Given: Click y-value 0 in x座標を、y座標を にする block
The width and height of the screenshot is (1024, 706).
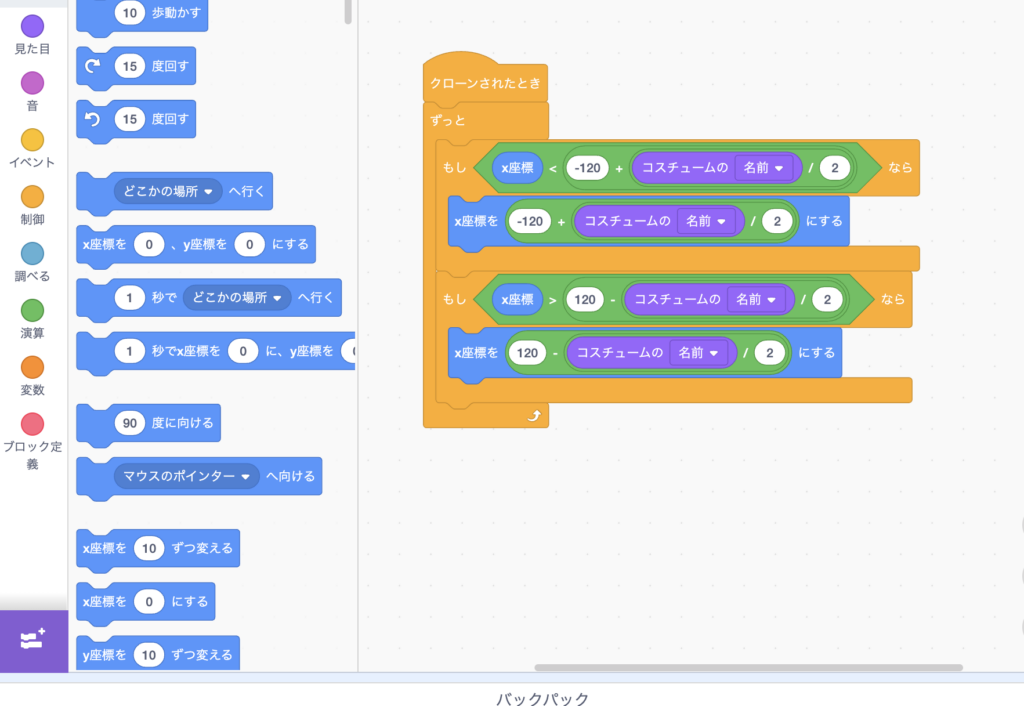Looking at the screenshot, I should pos(249,244).
